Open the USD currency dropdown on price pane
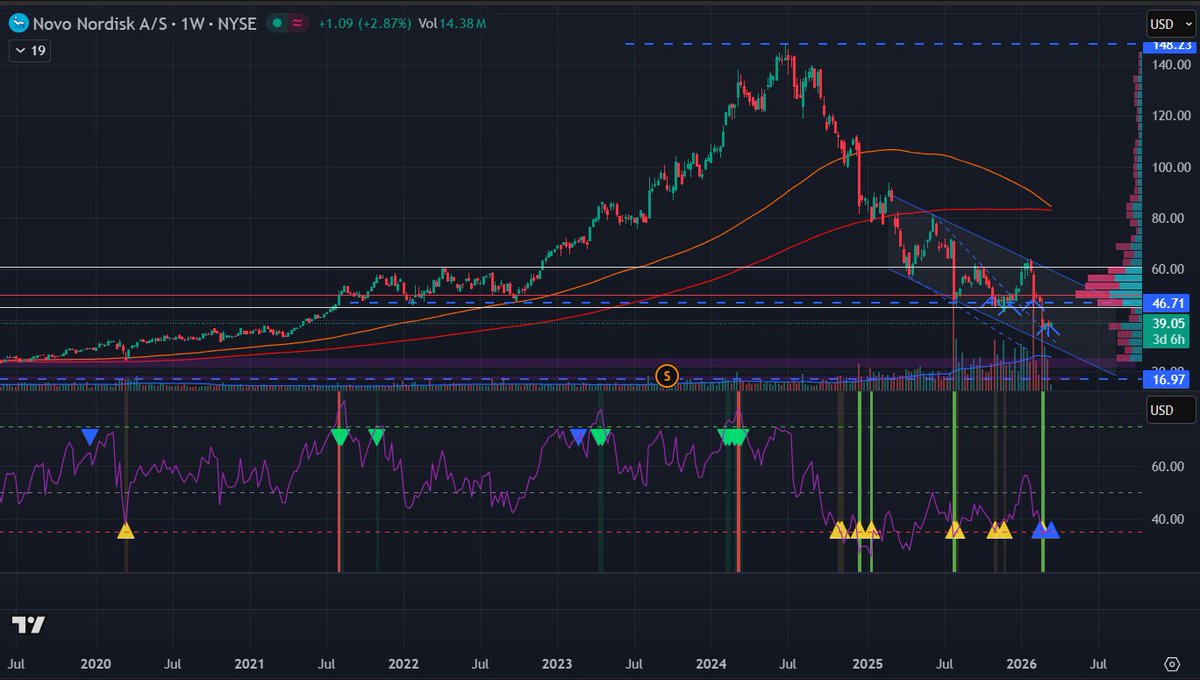 click(x=1169, y=24)
